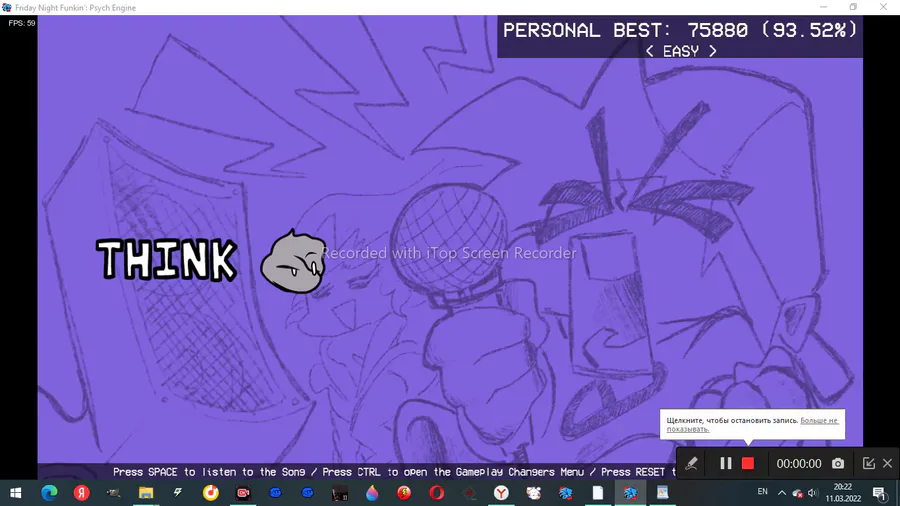Open File Explorer from the taskbar

tap(146, 493)
